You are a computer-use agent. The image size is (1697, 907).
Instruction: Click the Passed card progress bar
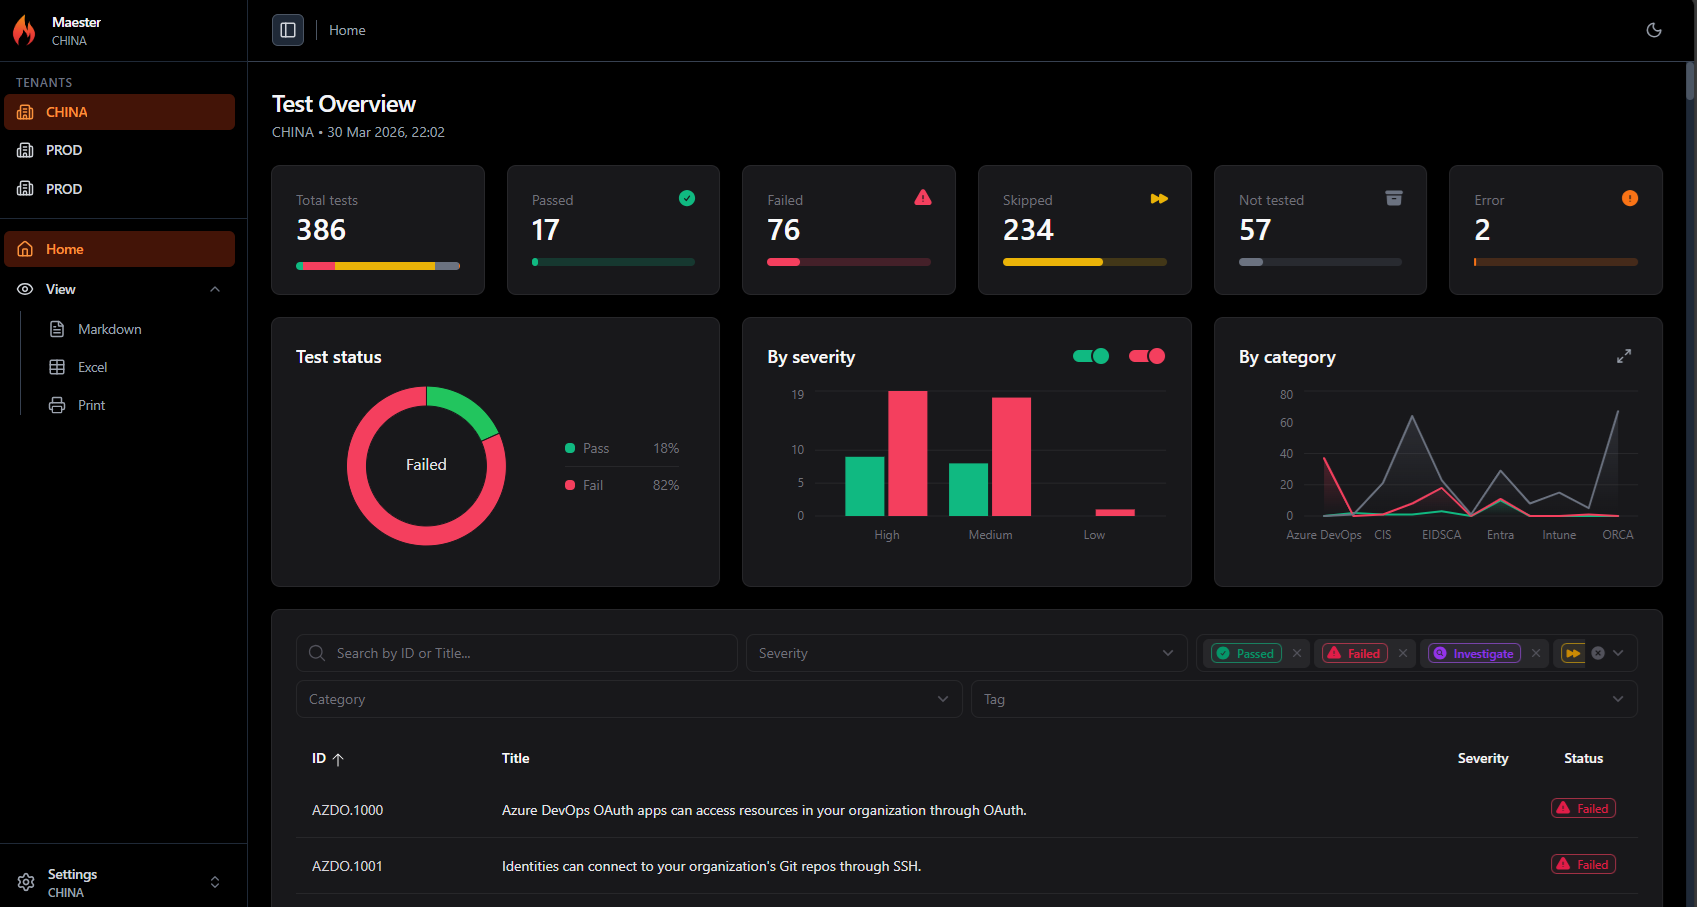click(x=613, y=261)
